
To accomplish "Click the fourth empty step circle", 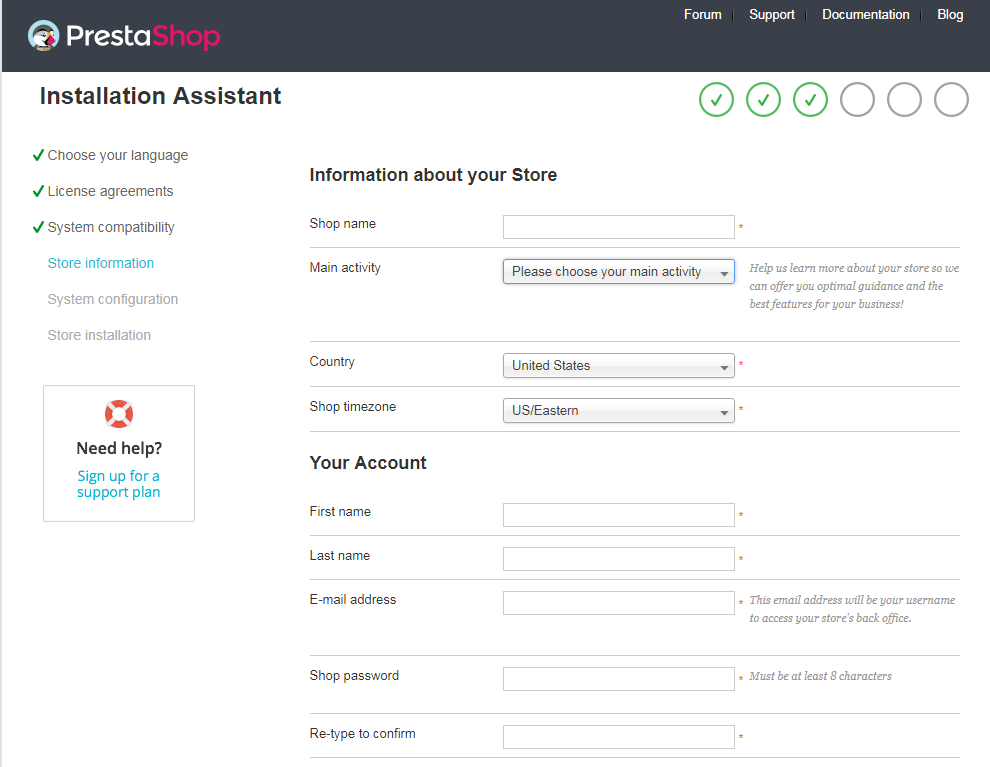I will click(x=857, y=100).
